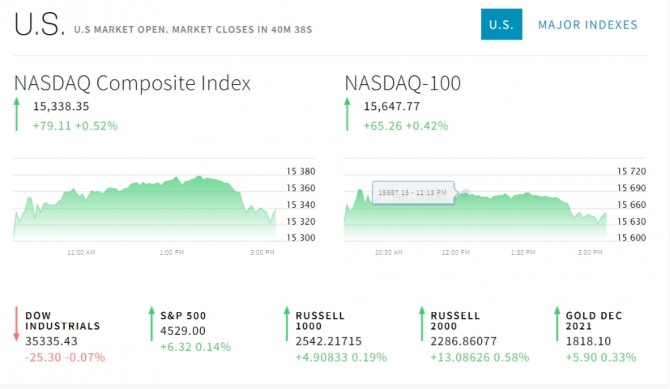Click NASDAQ-100 green up arrow
The height and width of the screenshot is (389, 670).
(x=347, y=114)
